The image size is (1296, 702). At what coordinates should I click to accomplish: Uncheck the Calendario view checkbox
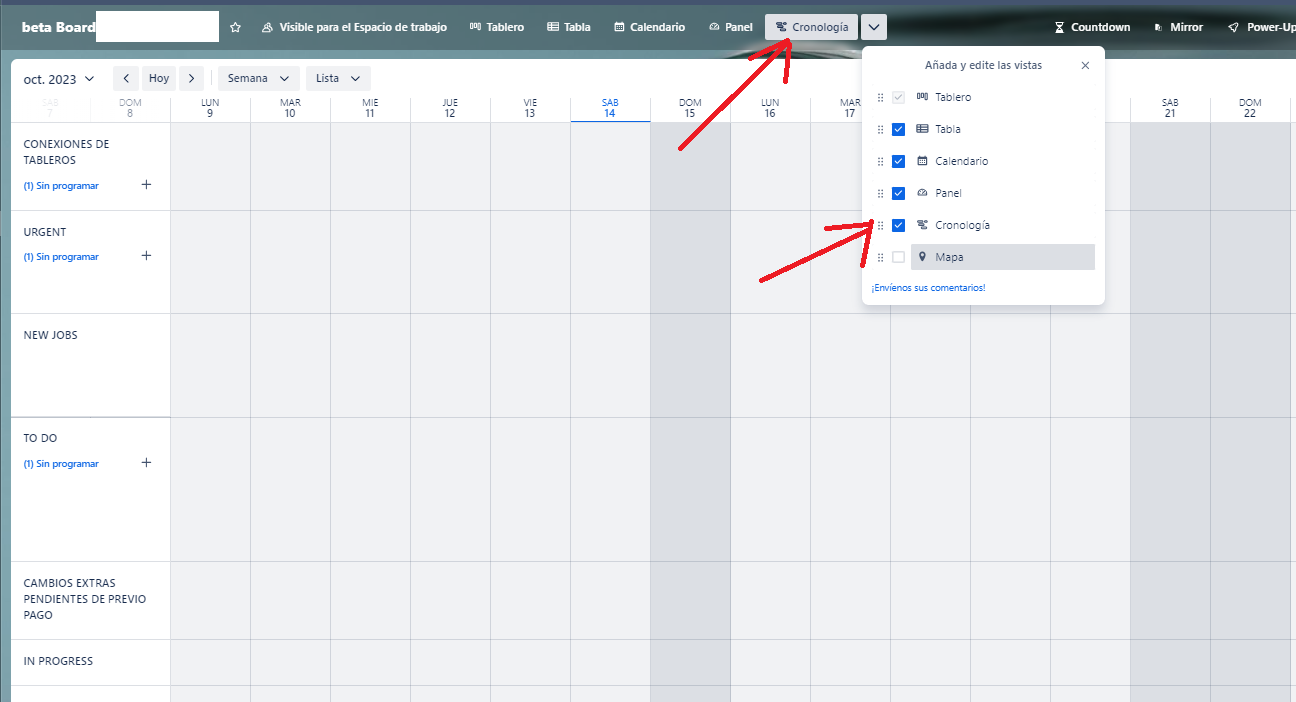point(898,161)
